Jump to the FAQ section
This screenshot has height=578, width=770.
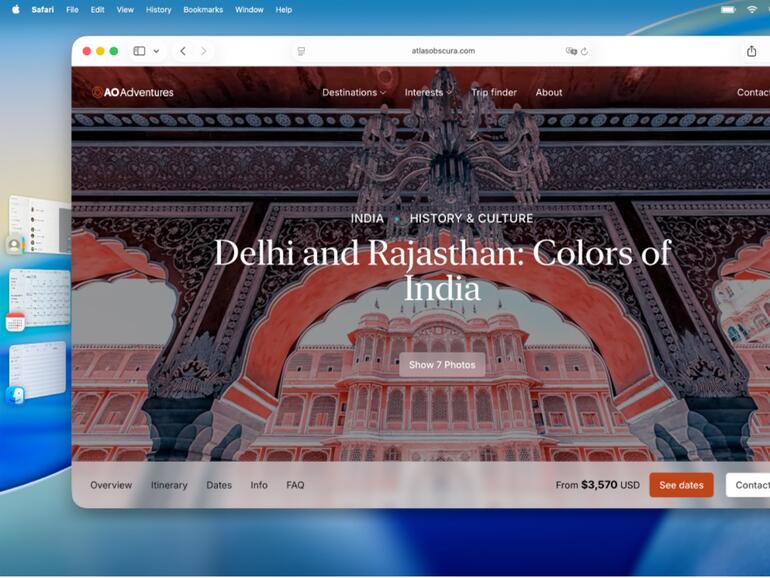pyautogui.click(x=295, y=485)
